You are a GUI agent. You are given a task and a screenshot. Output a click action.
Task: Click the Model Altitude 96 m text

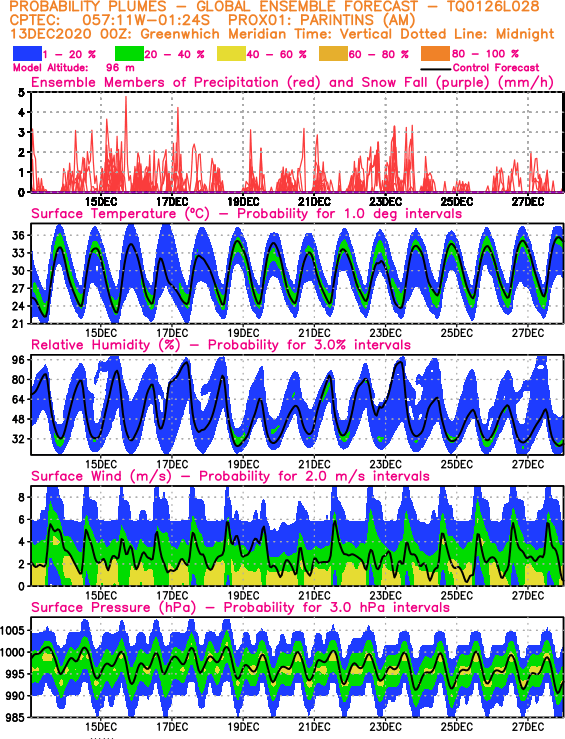click(x=74, y=68)
